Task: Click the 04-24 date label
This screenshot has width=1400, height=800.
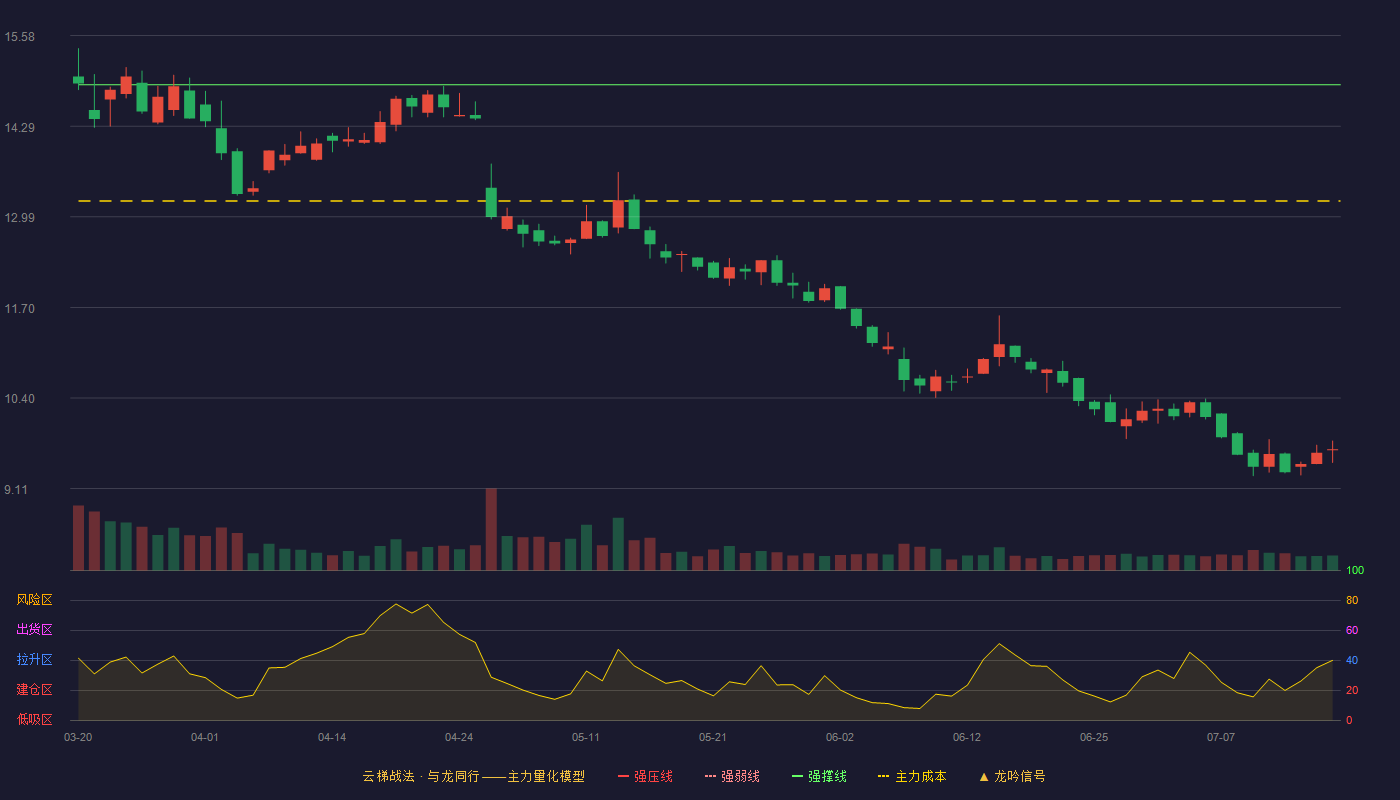Action: pyautogui.click(x=459, y=737)
